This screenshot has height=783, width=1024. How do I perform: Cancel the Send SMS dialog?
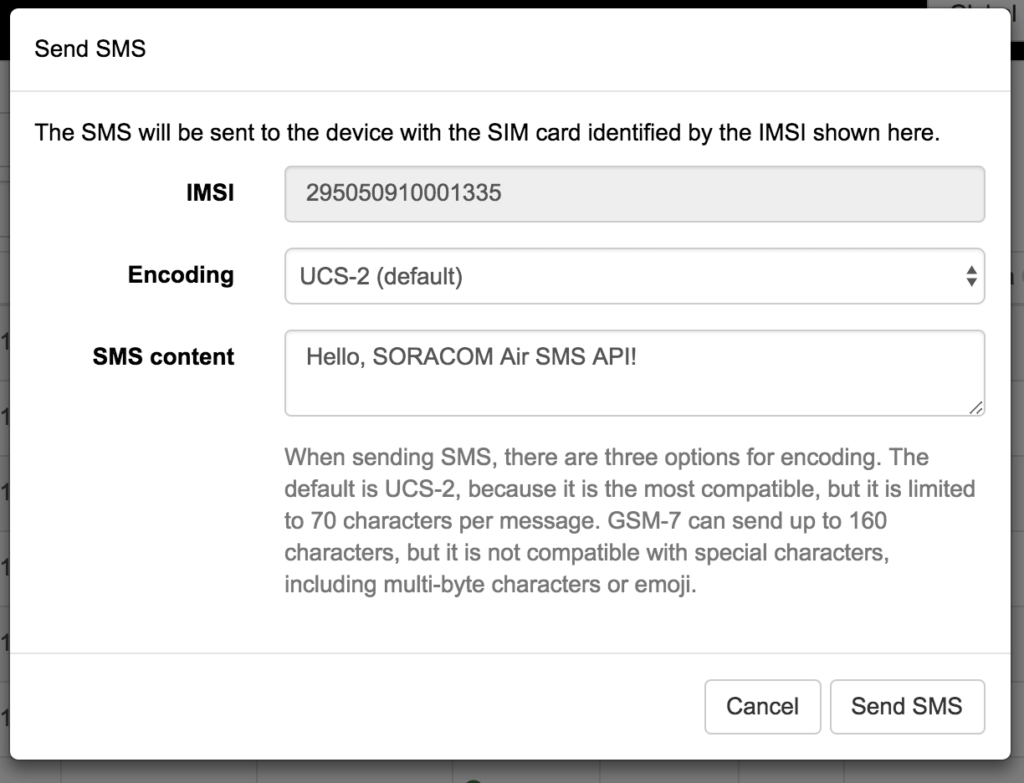pos(762,706)
